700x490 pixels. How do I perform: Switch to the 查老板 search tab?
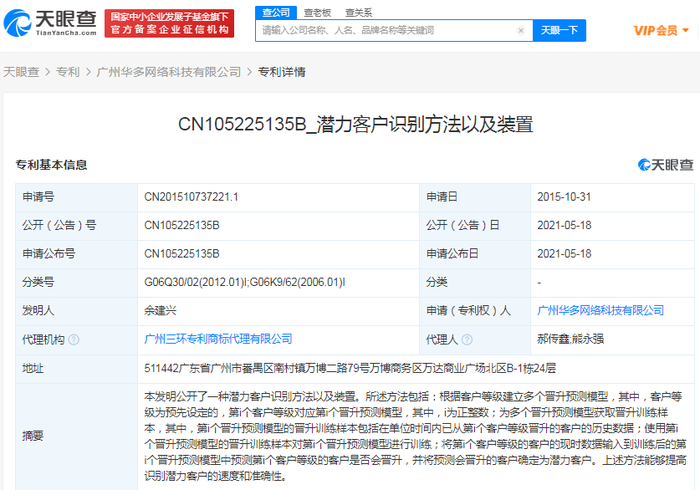[x=317, y=12]
